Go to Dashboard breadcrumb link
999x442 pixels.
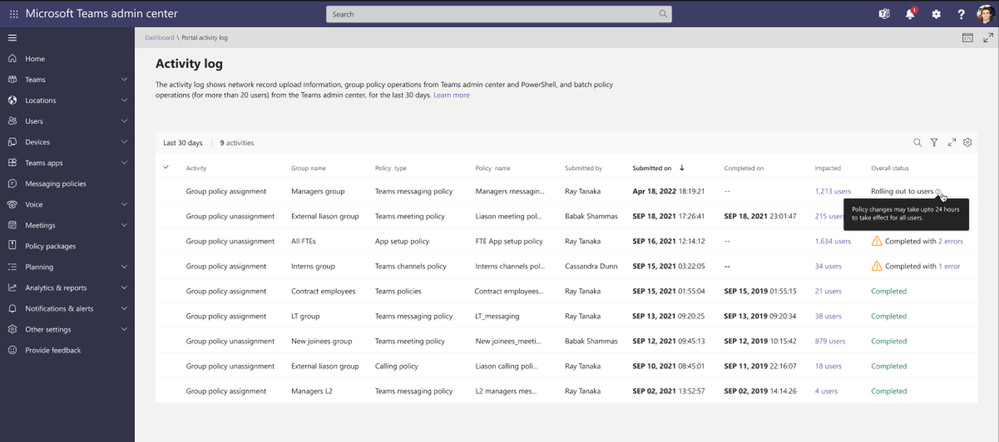click(159, 38)
